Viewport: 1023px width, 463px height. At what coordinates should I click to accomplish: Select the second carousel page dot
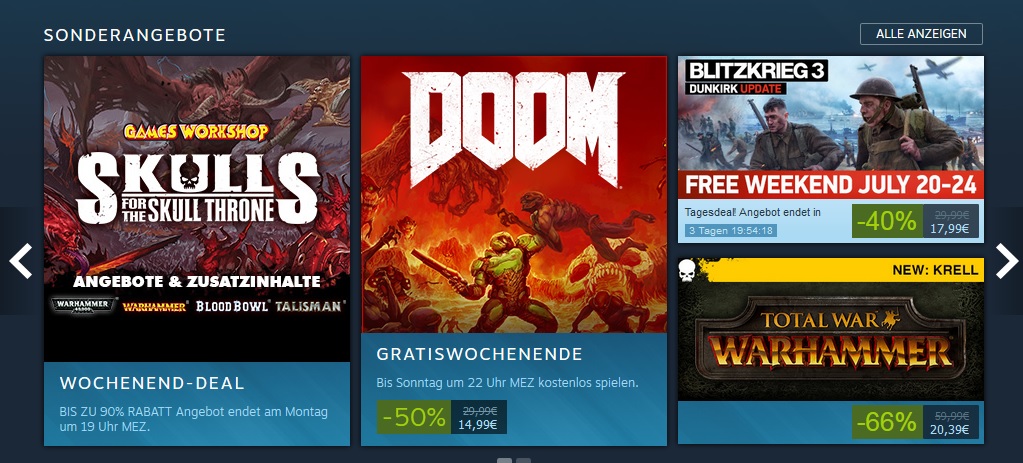[523, 460]
